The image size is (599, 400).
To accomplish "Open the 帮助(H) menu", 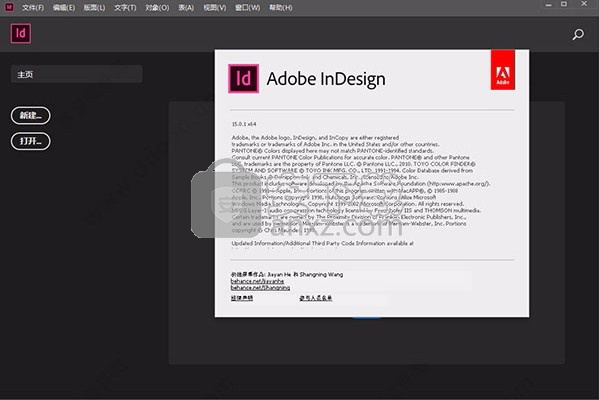I will (x=281, y=8).
